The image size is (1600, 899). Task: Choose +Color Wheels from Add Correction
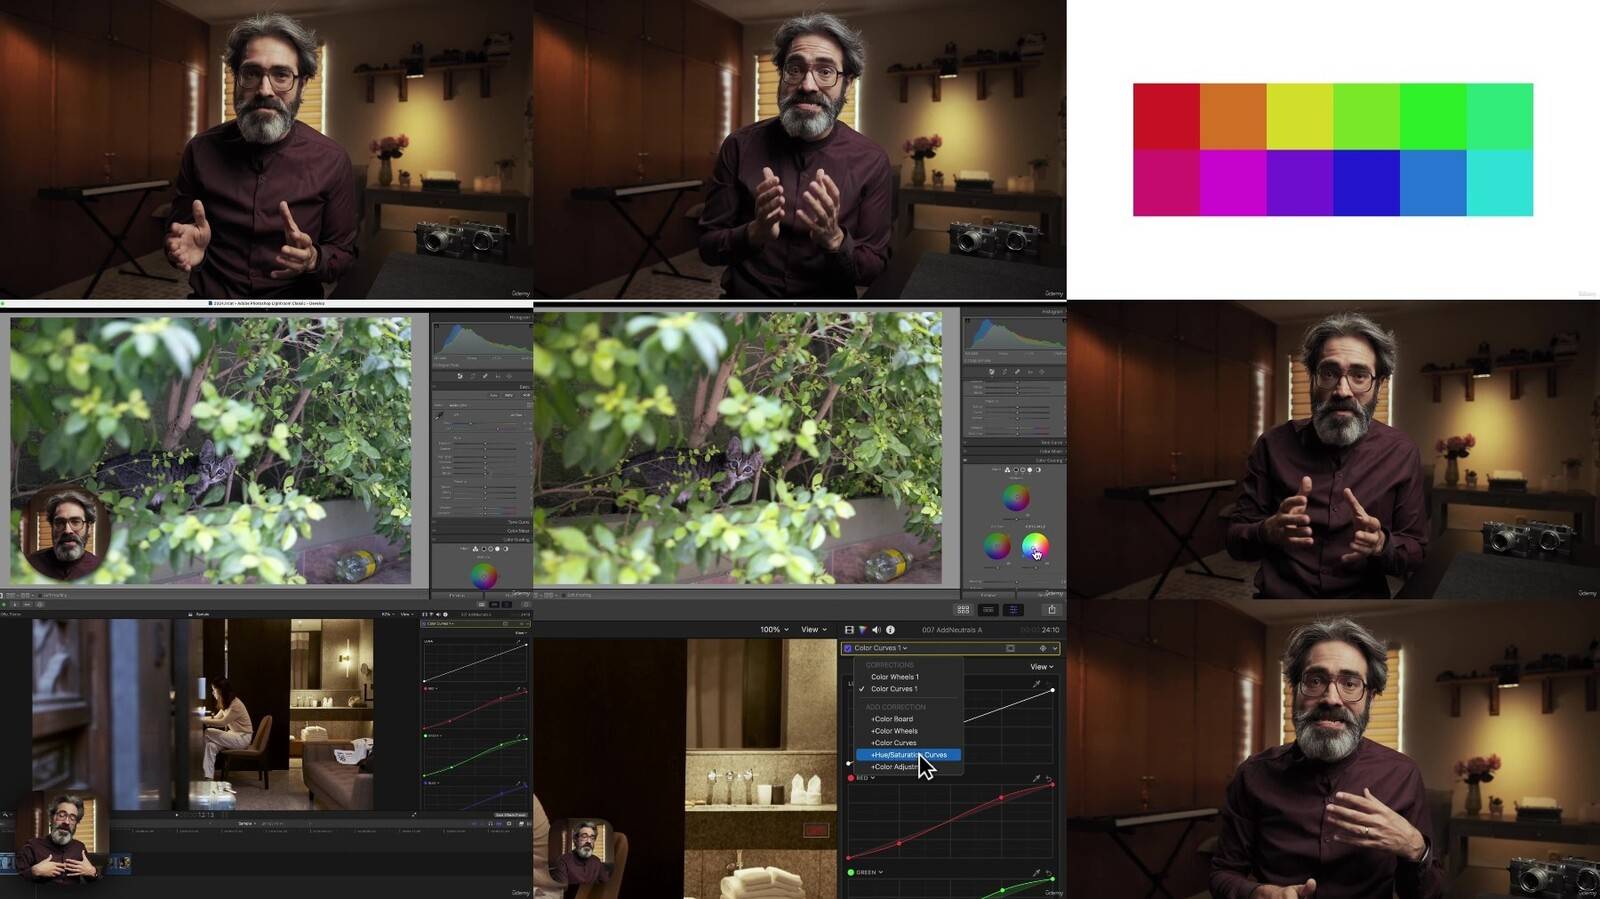[893, 731]
